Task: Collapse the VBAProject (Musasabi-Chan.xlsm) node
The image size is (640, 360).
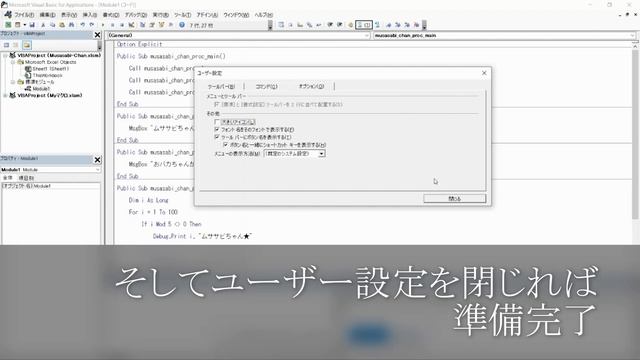Action: click(5, 55)
